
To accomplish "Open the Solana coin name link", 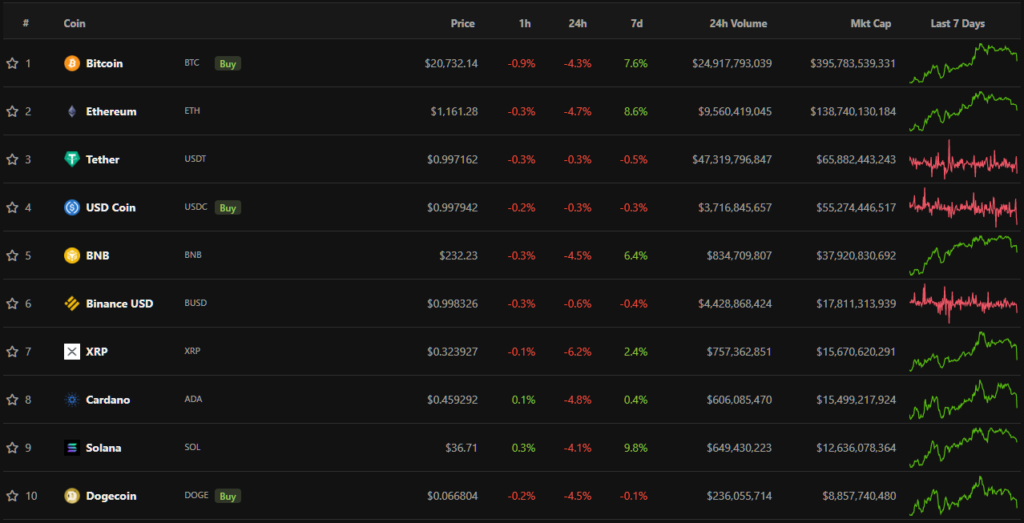I will (x=104, y=448).
